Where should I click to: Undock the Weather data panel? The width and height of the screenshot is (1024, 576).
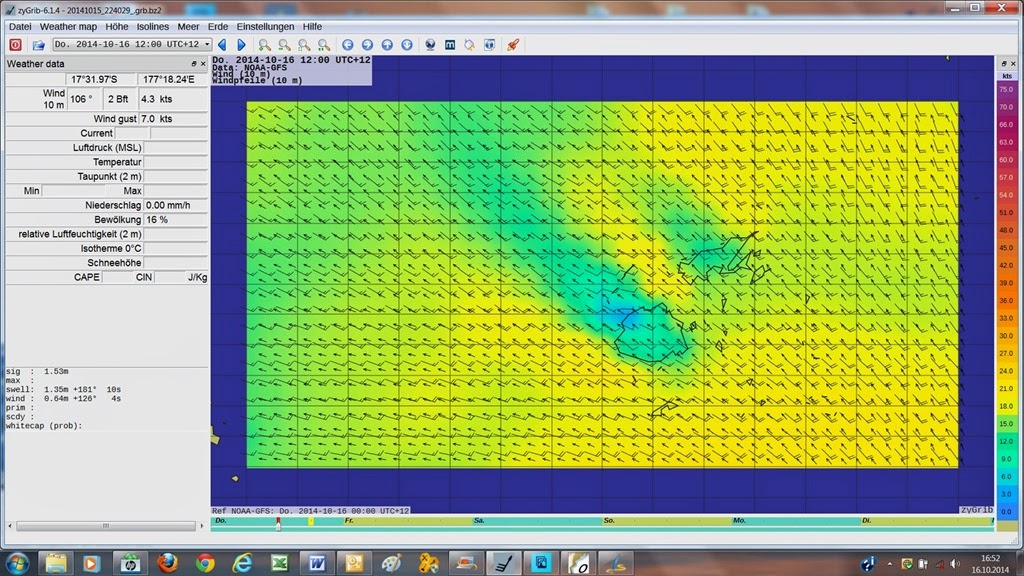point(193,64)
